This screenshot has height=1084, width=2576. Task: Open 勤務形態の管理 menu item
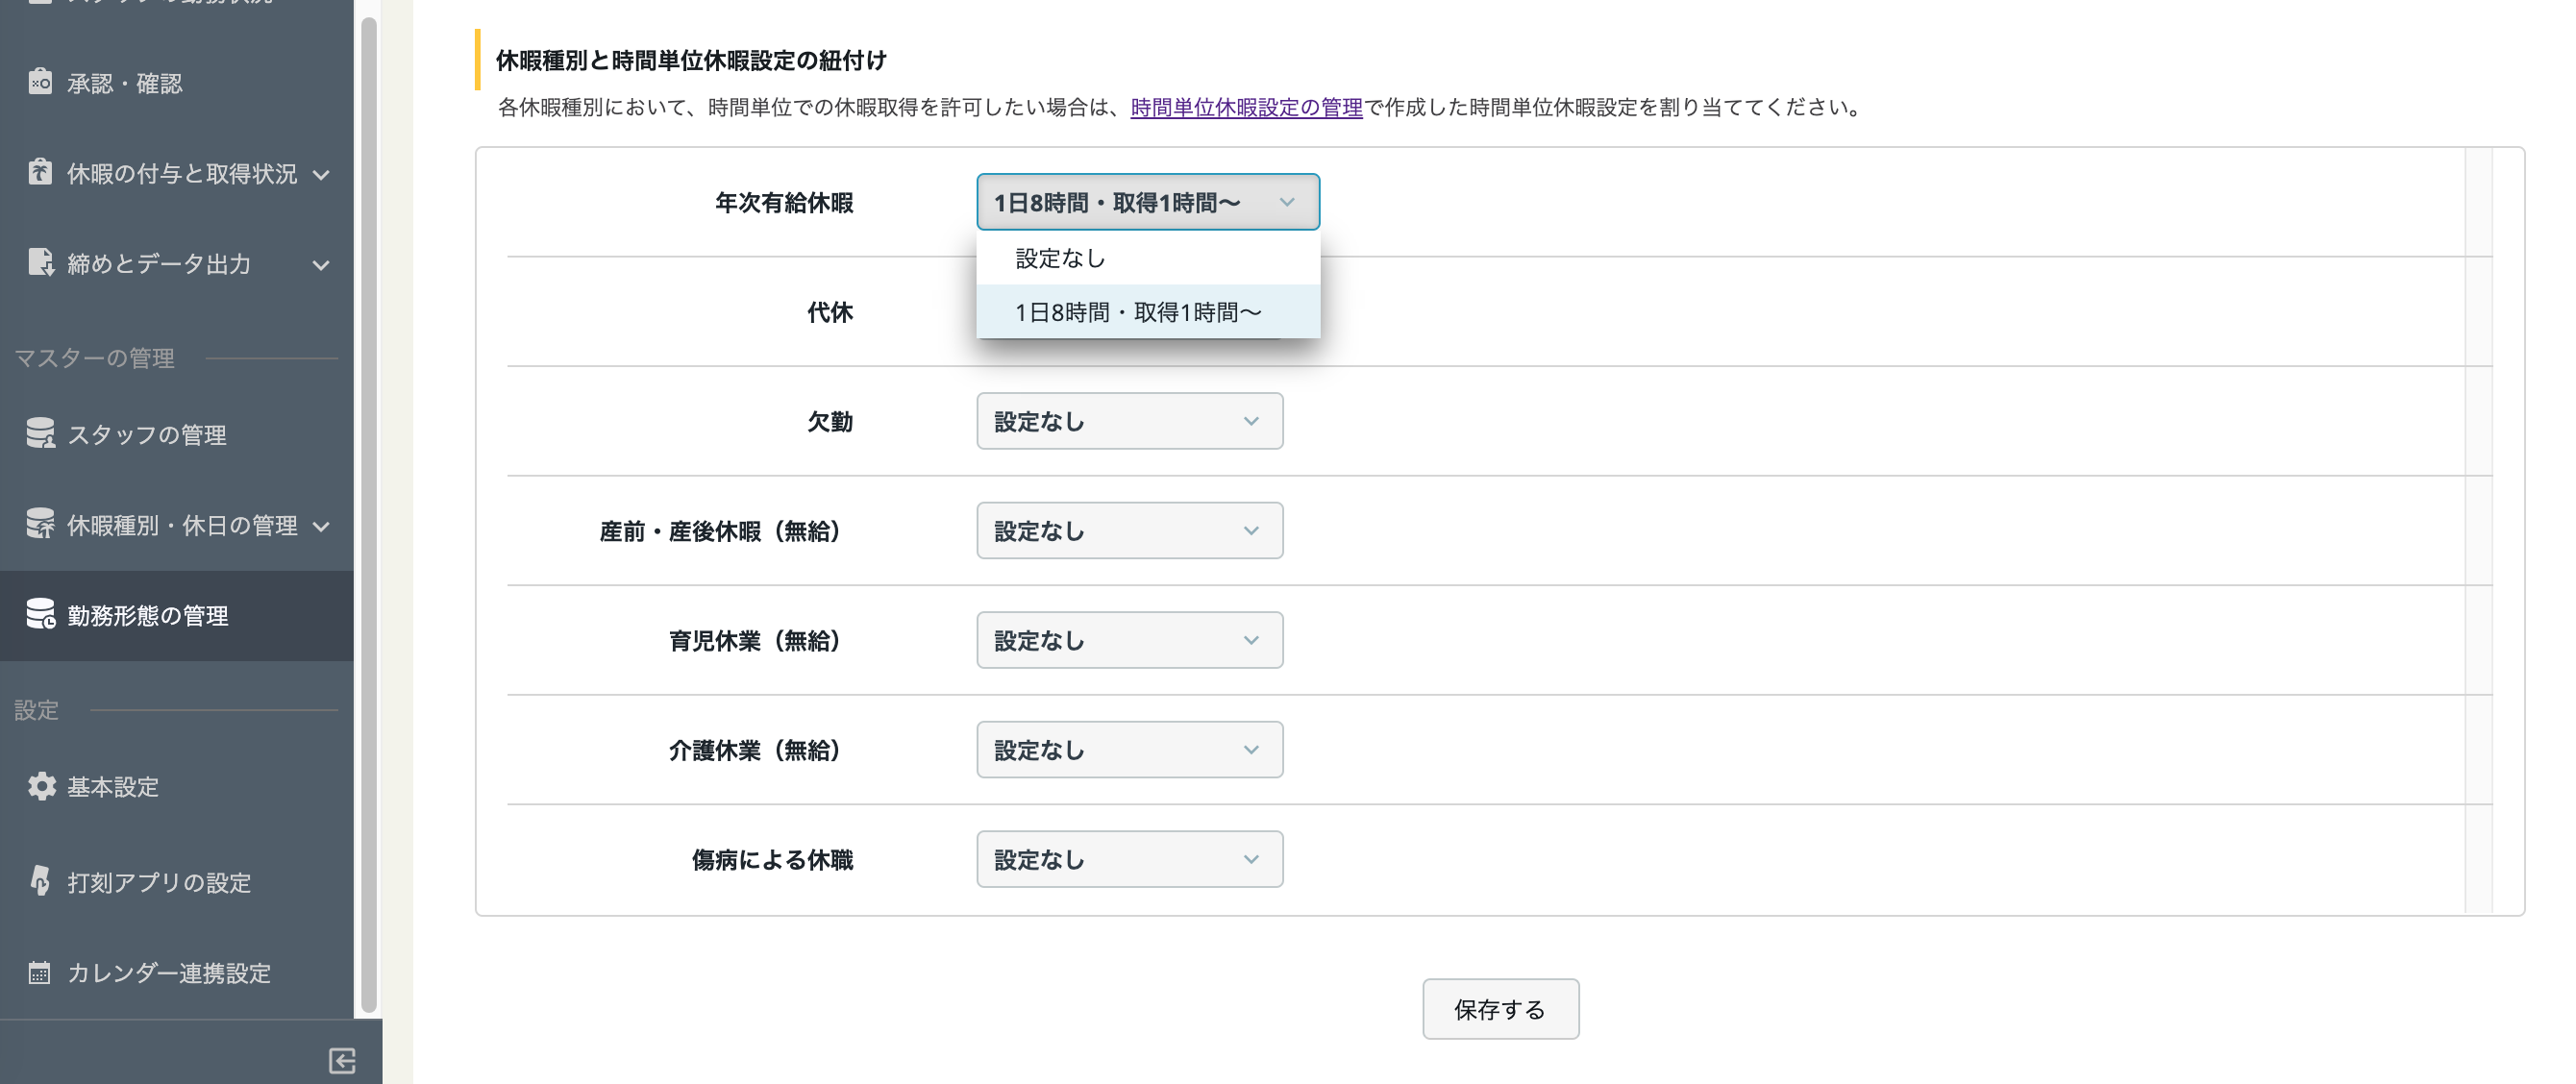click(177, 615)
